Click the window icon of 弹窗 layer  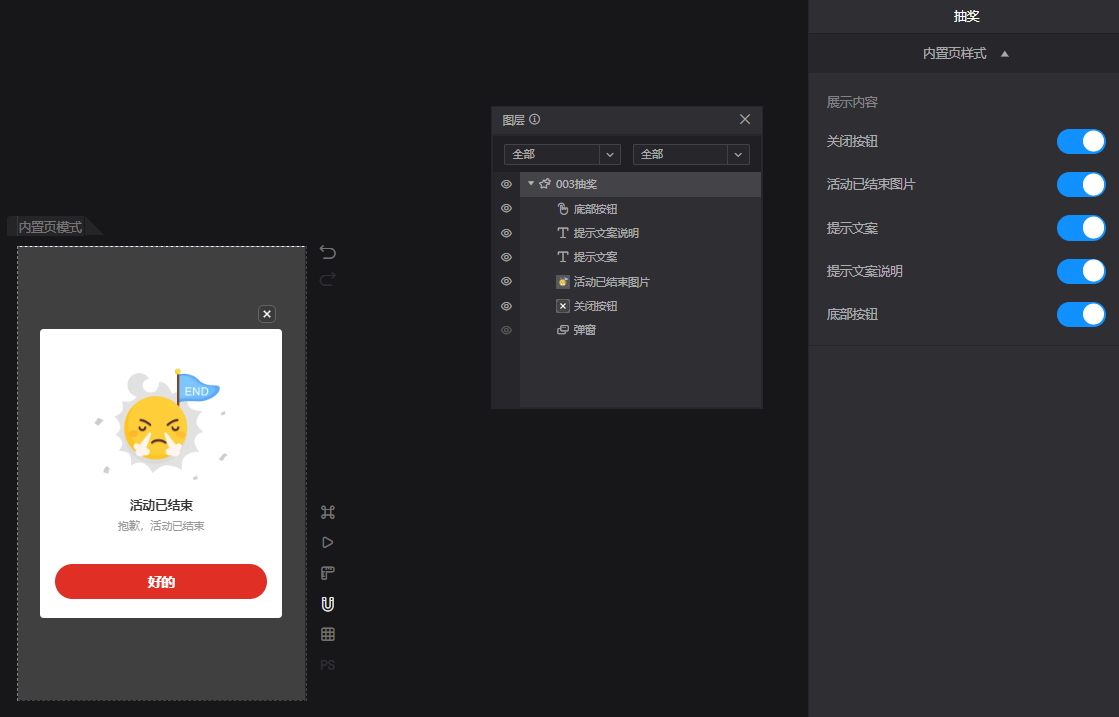pyautogui.click(x=562, y=330)
